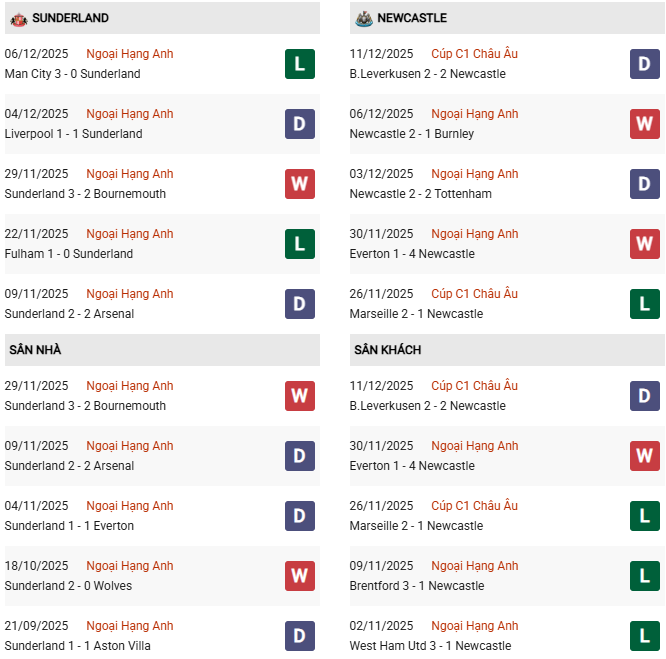Click the Sunderland club crest icon
Viewport: 666px width, 659px height.
point(18,19)
